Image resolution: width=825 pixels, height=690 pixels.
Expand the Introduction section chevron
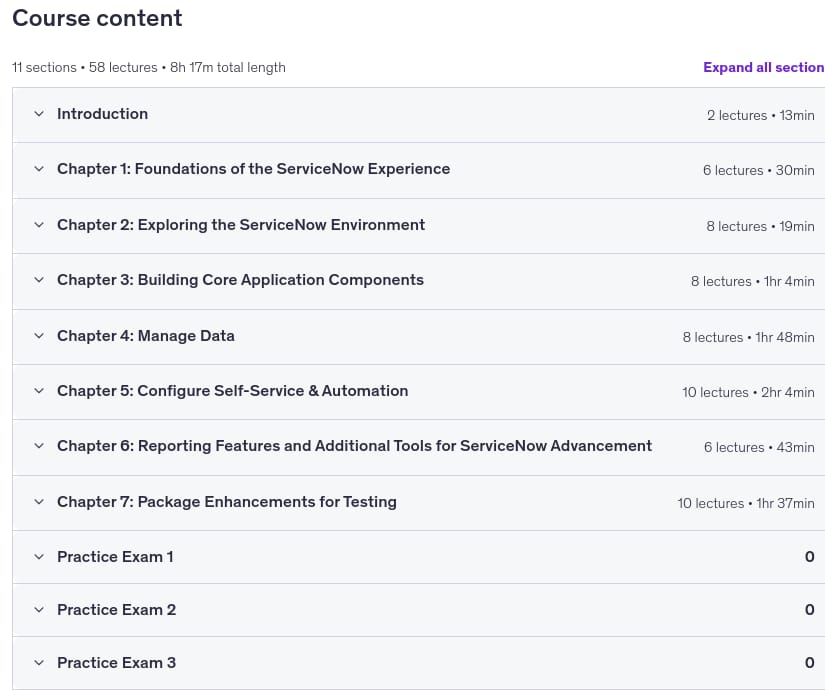tap(39, 114)
